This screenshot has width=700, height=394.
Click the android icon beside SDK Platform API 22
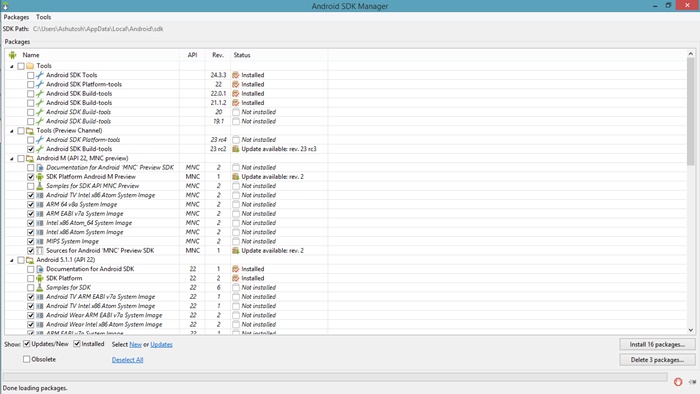(x=40, y=278)
